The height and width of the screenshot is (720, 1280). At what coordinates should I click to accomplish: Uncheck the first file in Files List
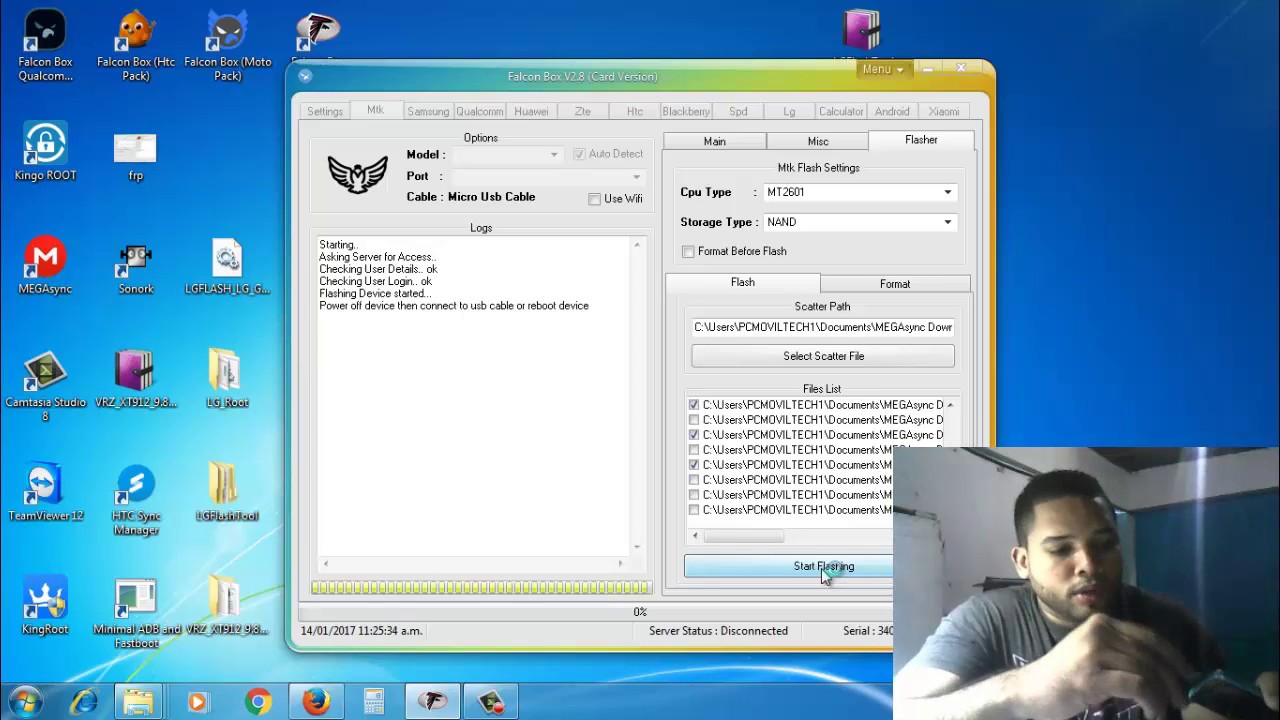tap(694, 405)
